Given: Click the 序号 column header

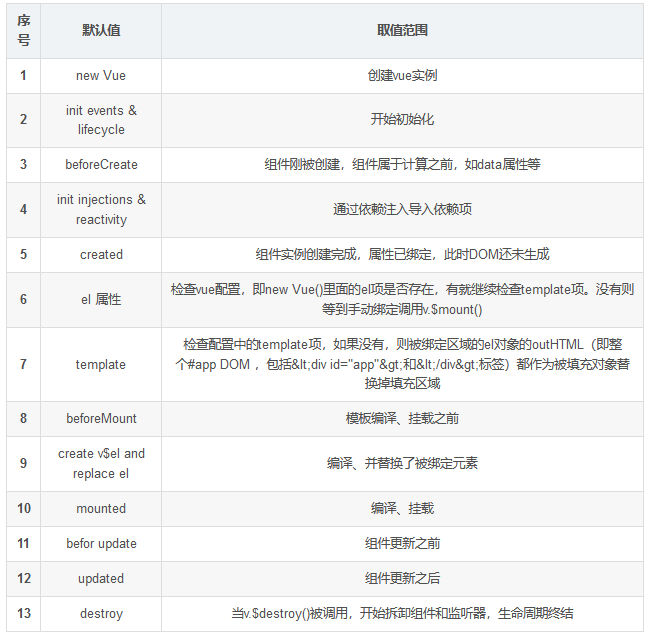Looking at the screenshot, I should tap(24, 31).
